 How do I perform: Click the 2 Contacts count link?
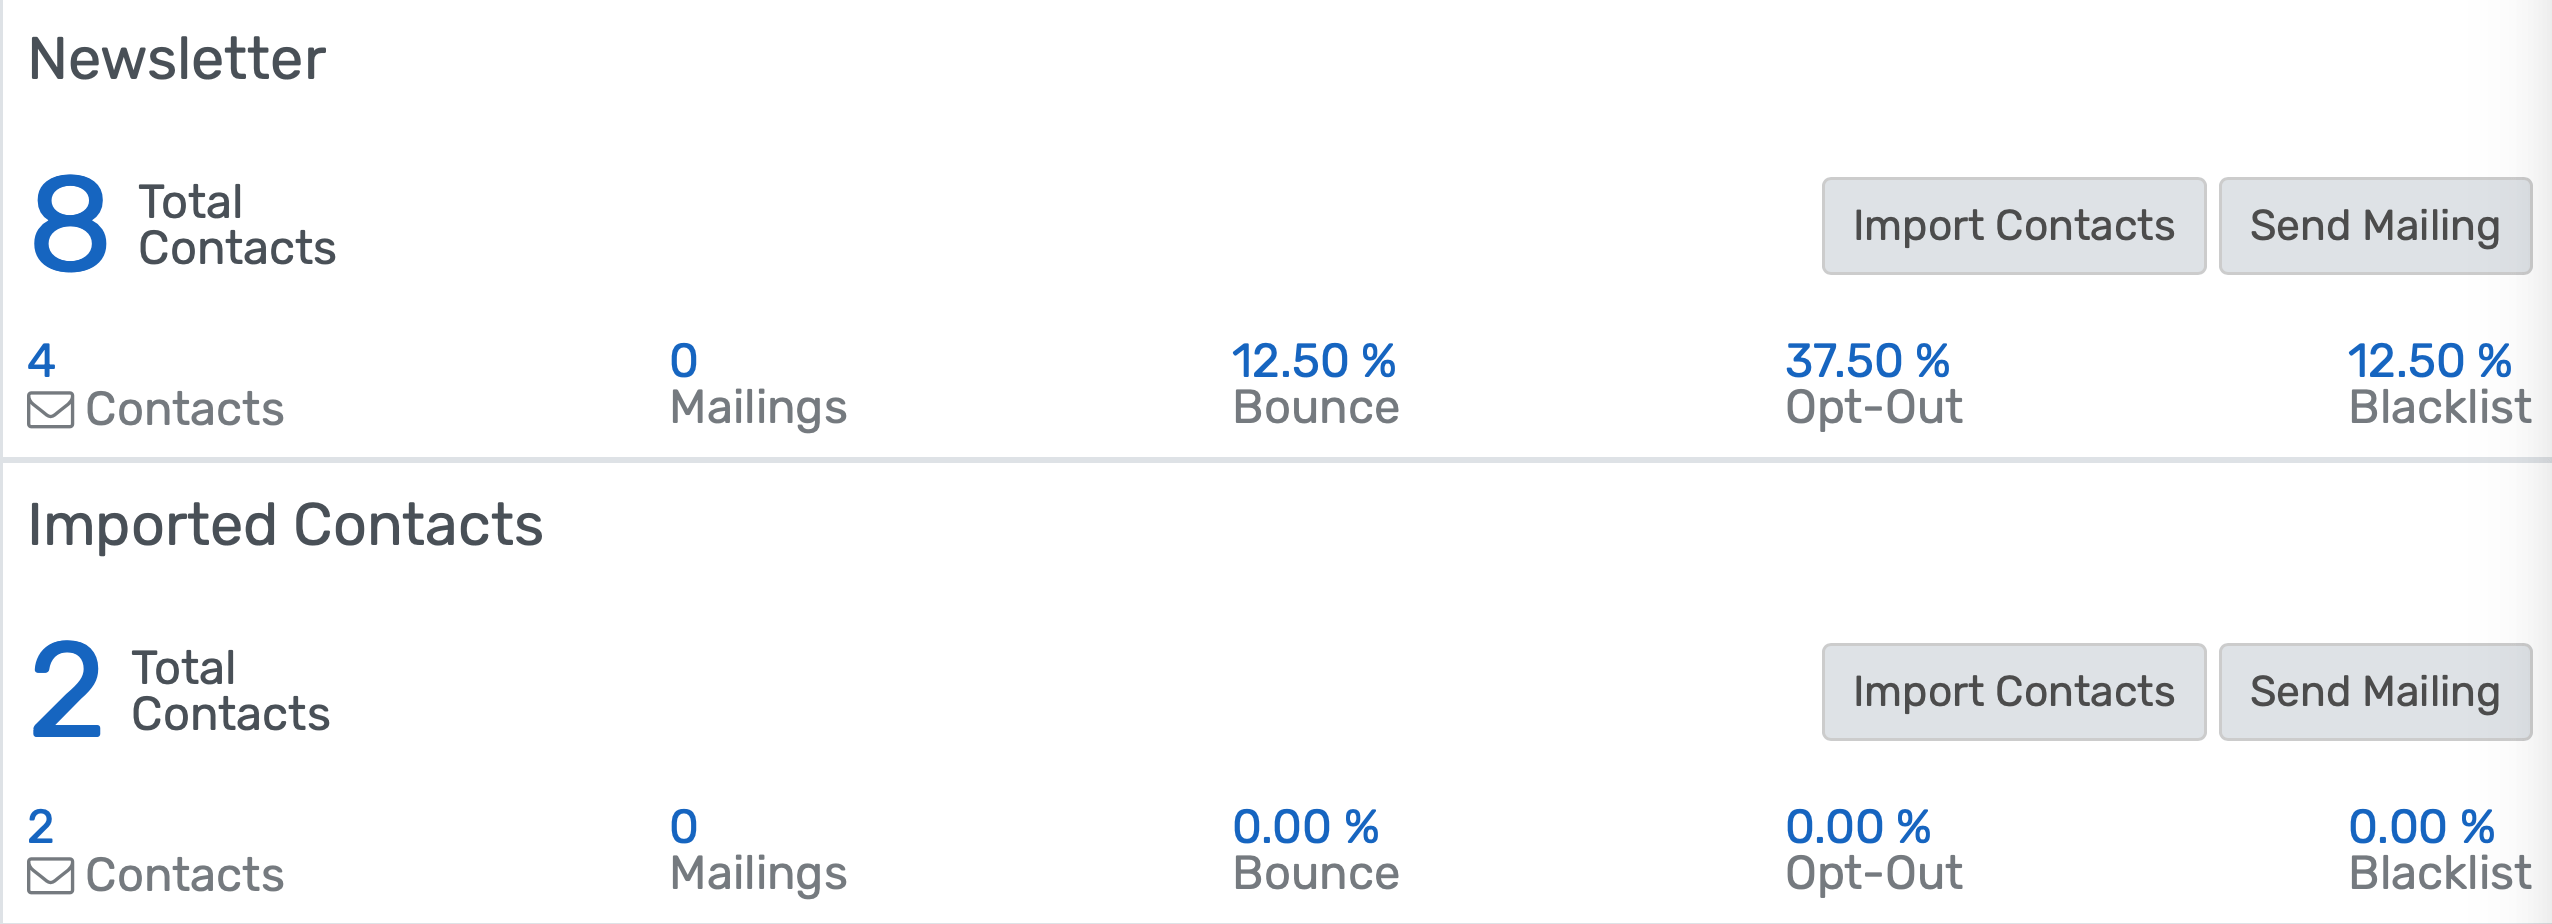tap(41, 827)
